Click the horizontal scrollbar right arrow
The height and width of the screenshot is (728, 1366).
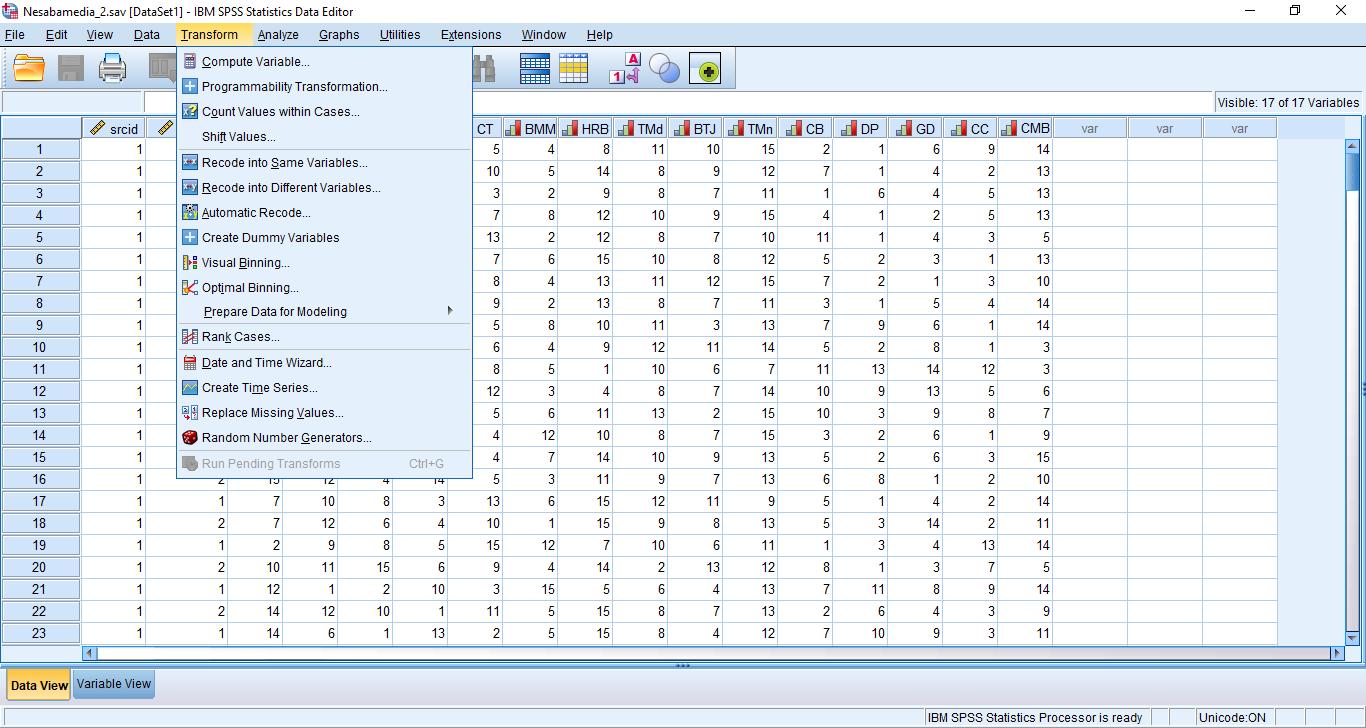pyautogui.click(x=1337, y=653)
